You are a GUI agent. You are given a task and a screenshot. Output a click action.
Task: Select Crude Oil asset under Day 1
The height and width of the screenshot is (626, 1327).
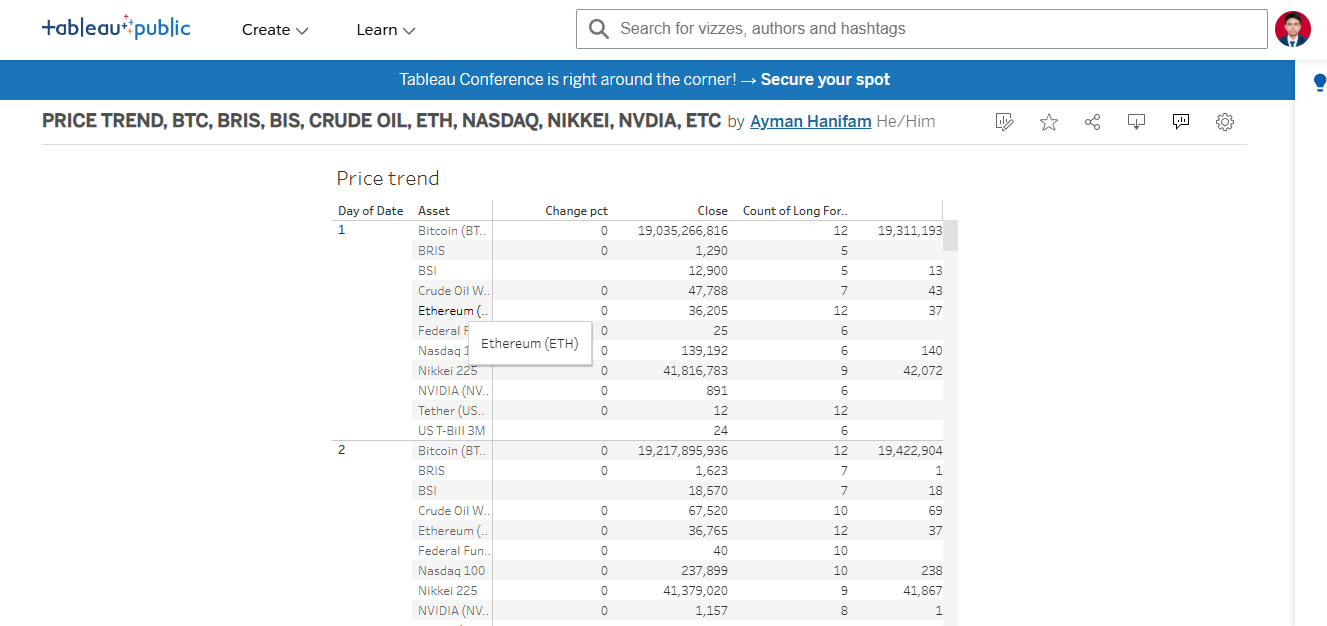click(x=452, y=291)
